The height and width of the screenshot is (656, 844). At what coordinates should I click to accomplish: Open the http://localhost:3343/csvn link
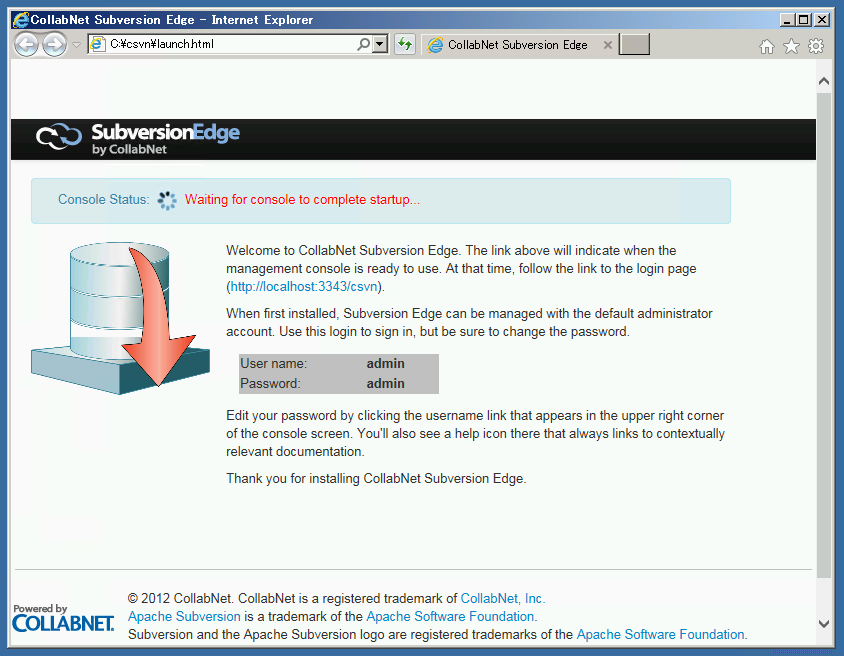point(304,286)
